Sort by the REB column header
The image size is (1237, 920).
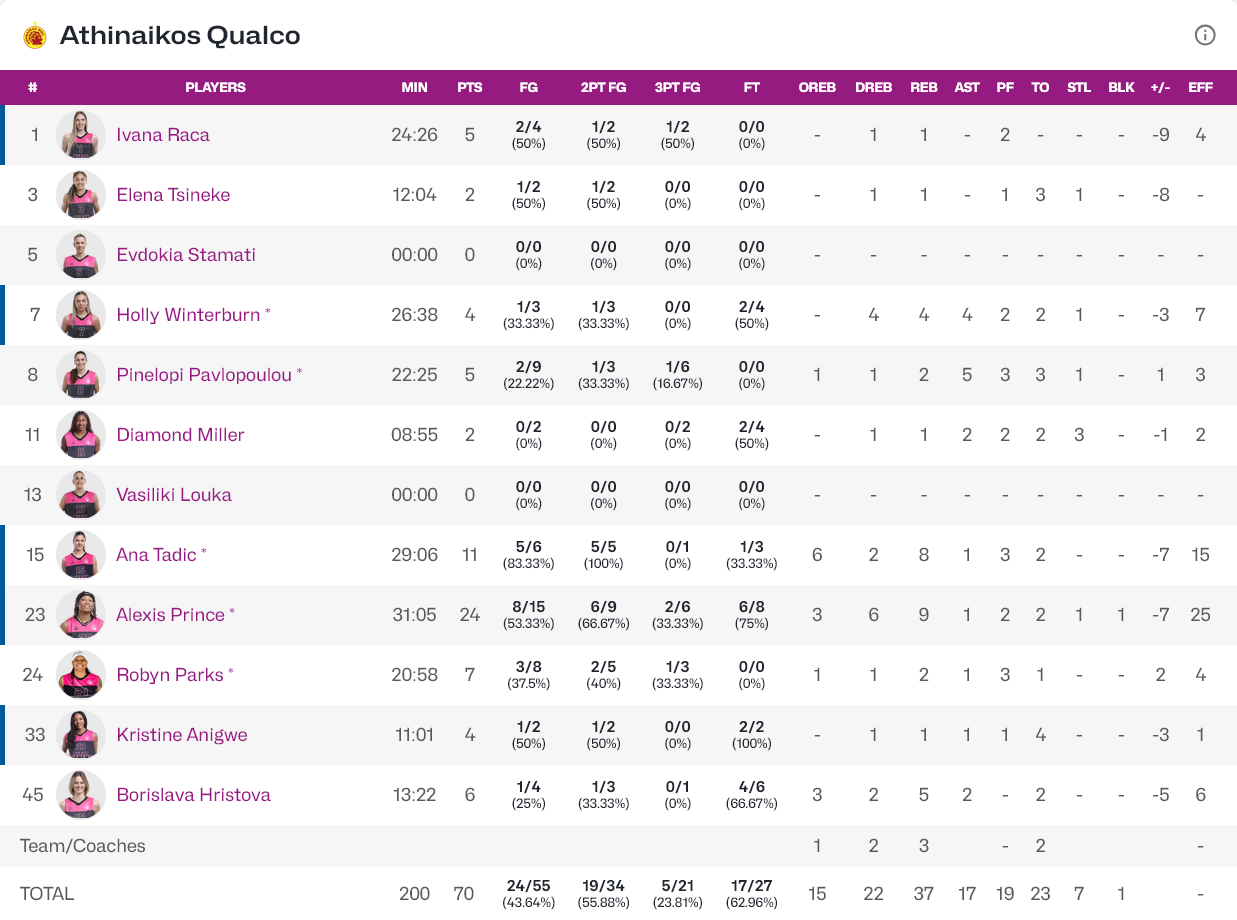[x=924, y=87]
